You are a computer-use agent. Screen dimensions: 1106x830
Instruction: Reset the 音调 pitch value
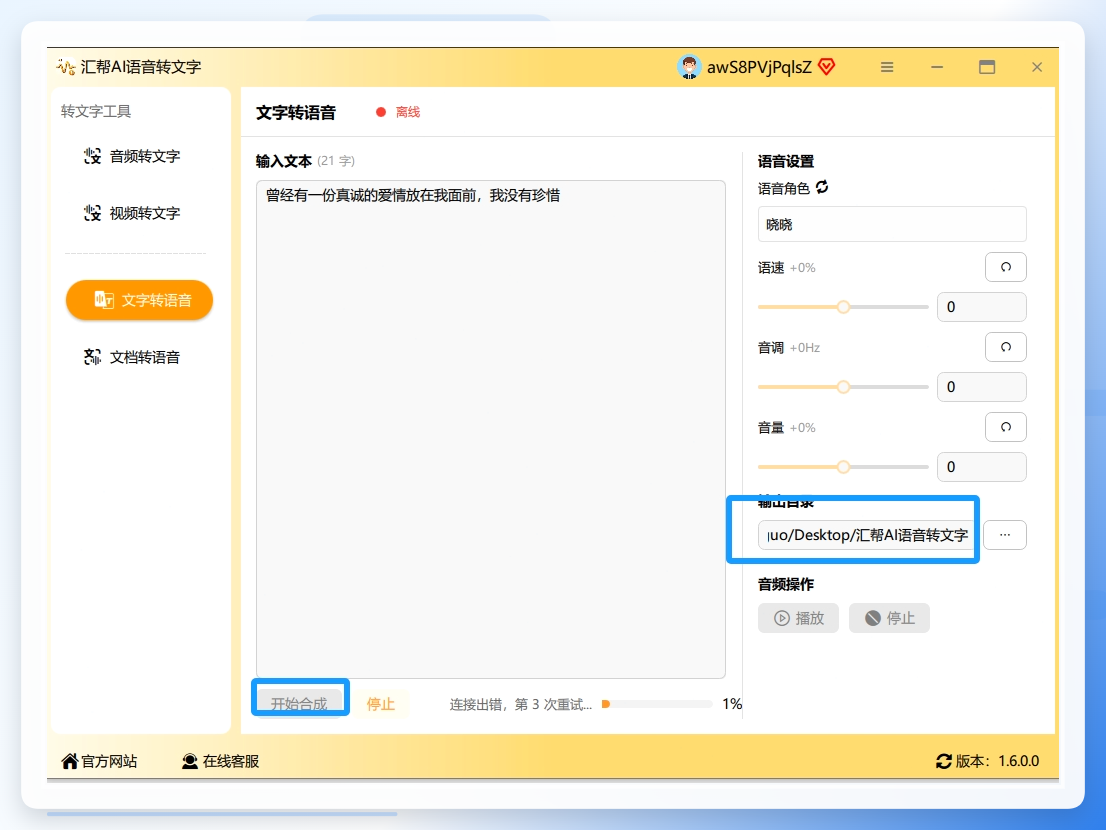point(1005,347)
